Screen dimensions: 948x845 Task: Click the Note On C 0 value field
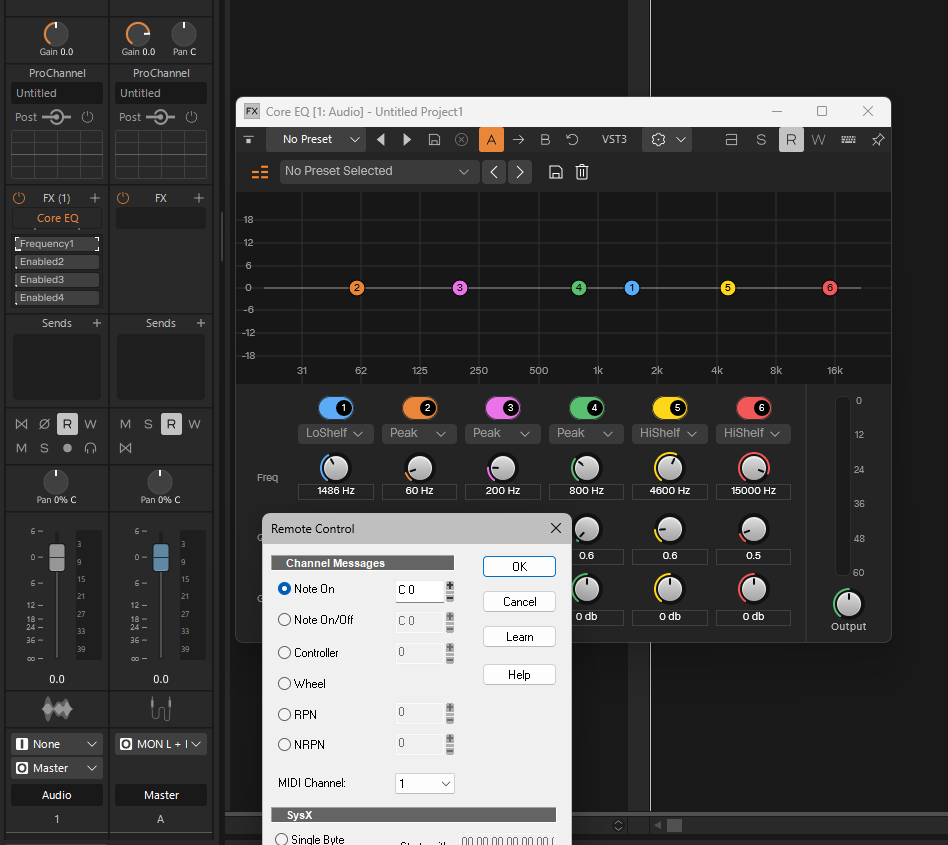coord(420,590)
